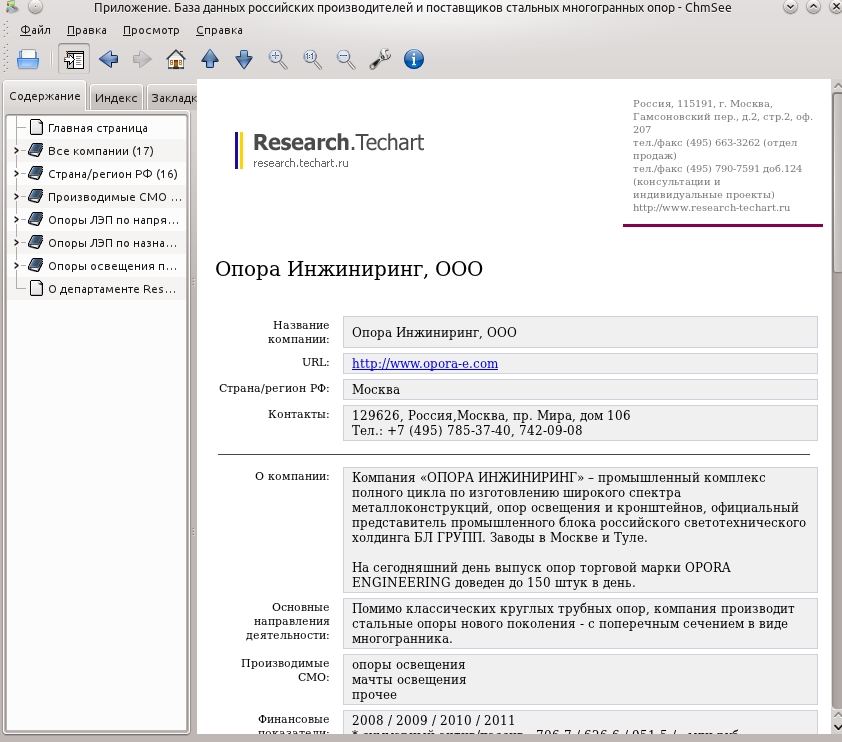This screenshot has height=742, width=842.
Task: Click the scrollbar down arrow at bottom right
Action: coord(837,728)
